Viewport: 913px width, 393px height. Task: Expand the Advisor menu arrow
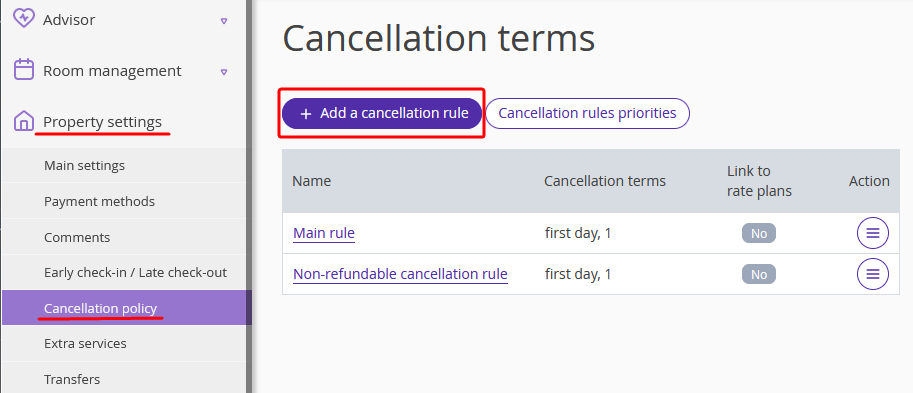click(224, 21)
